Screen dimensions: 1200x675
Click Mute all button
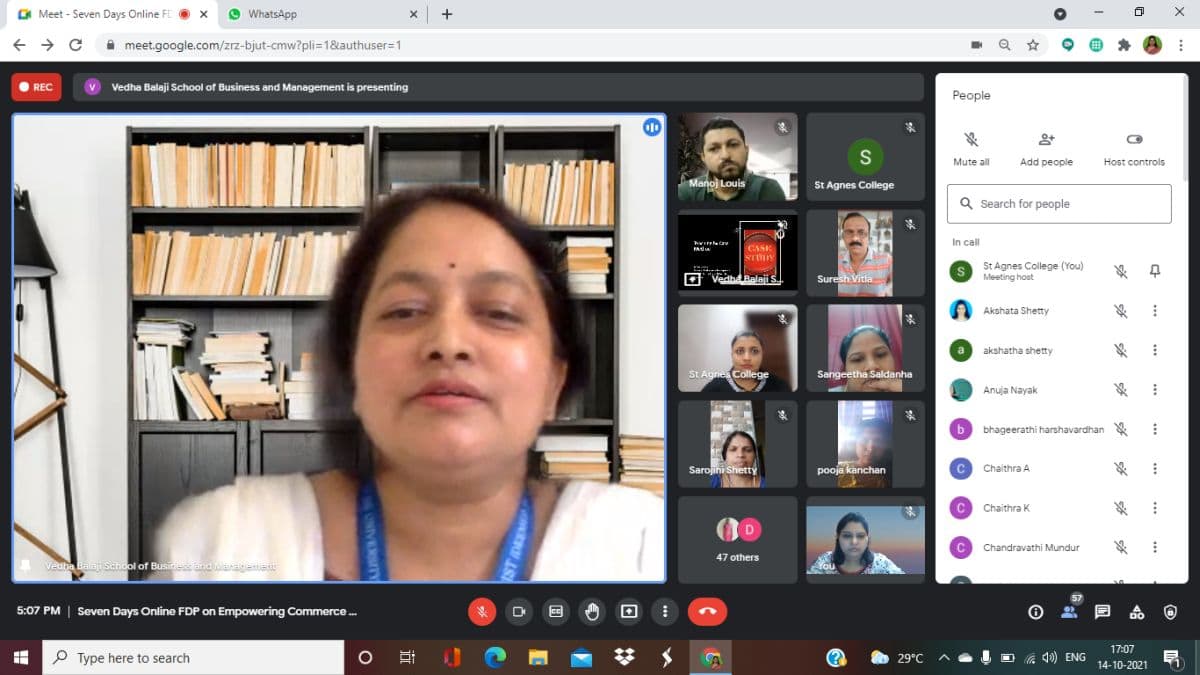(x=971, y=148)
